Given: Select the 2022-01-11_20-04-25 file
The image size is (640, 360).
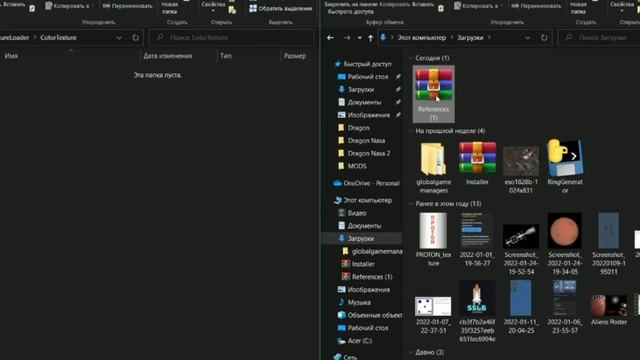Looking at the screenshot, I should [521, 307].
